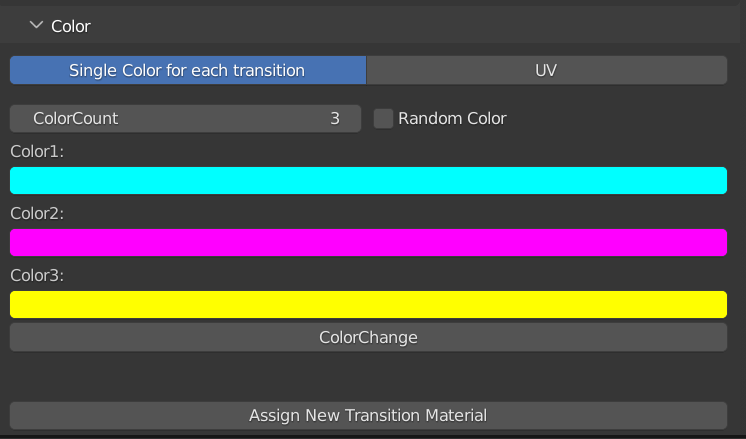This screenshot has height=439, width=746.
Task: Collapse the Color panel chevron
Action: tap(37, 26)
